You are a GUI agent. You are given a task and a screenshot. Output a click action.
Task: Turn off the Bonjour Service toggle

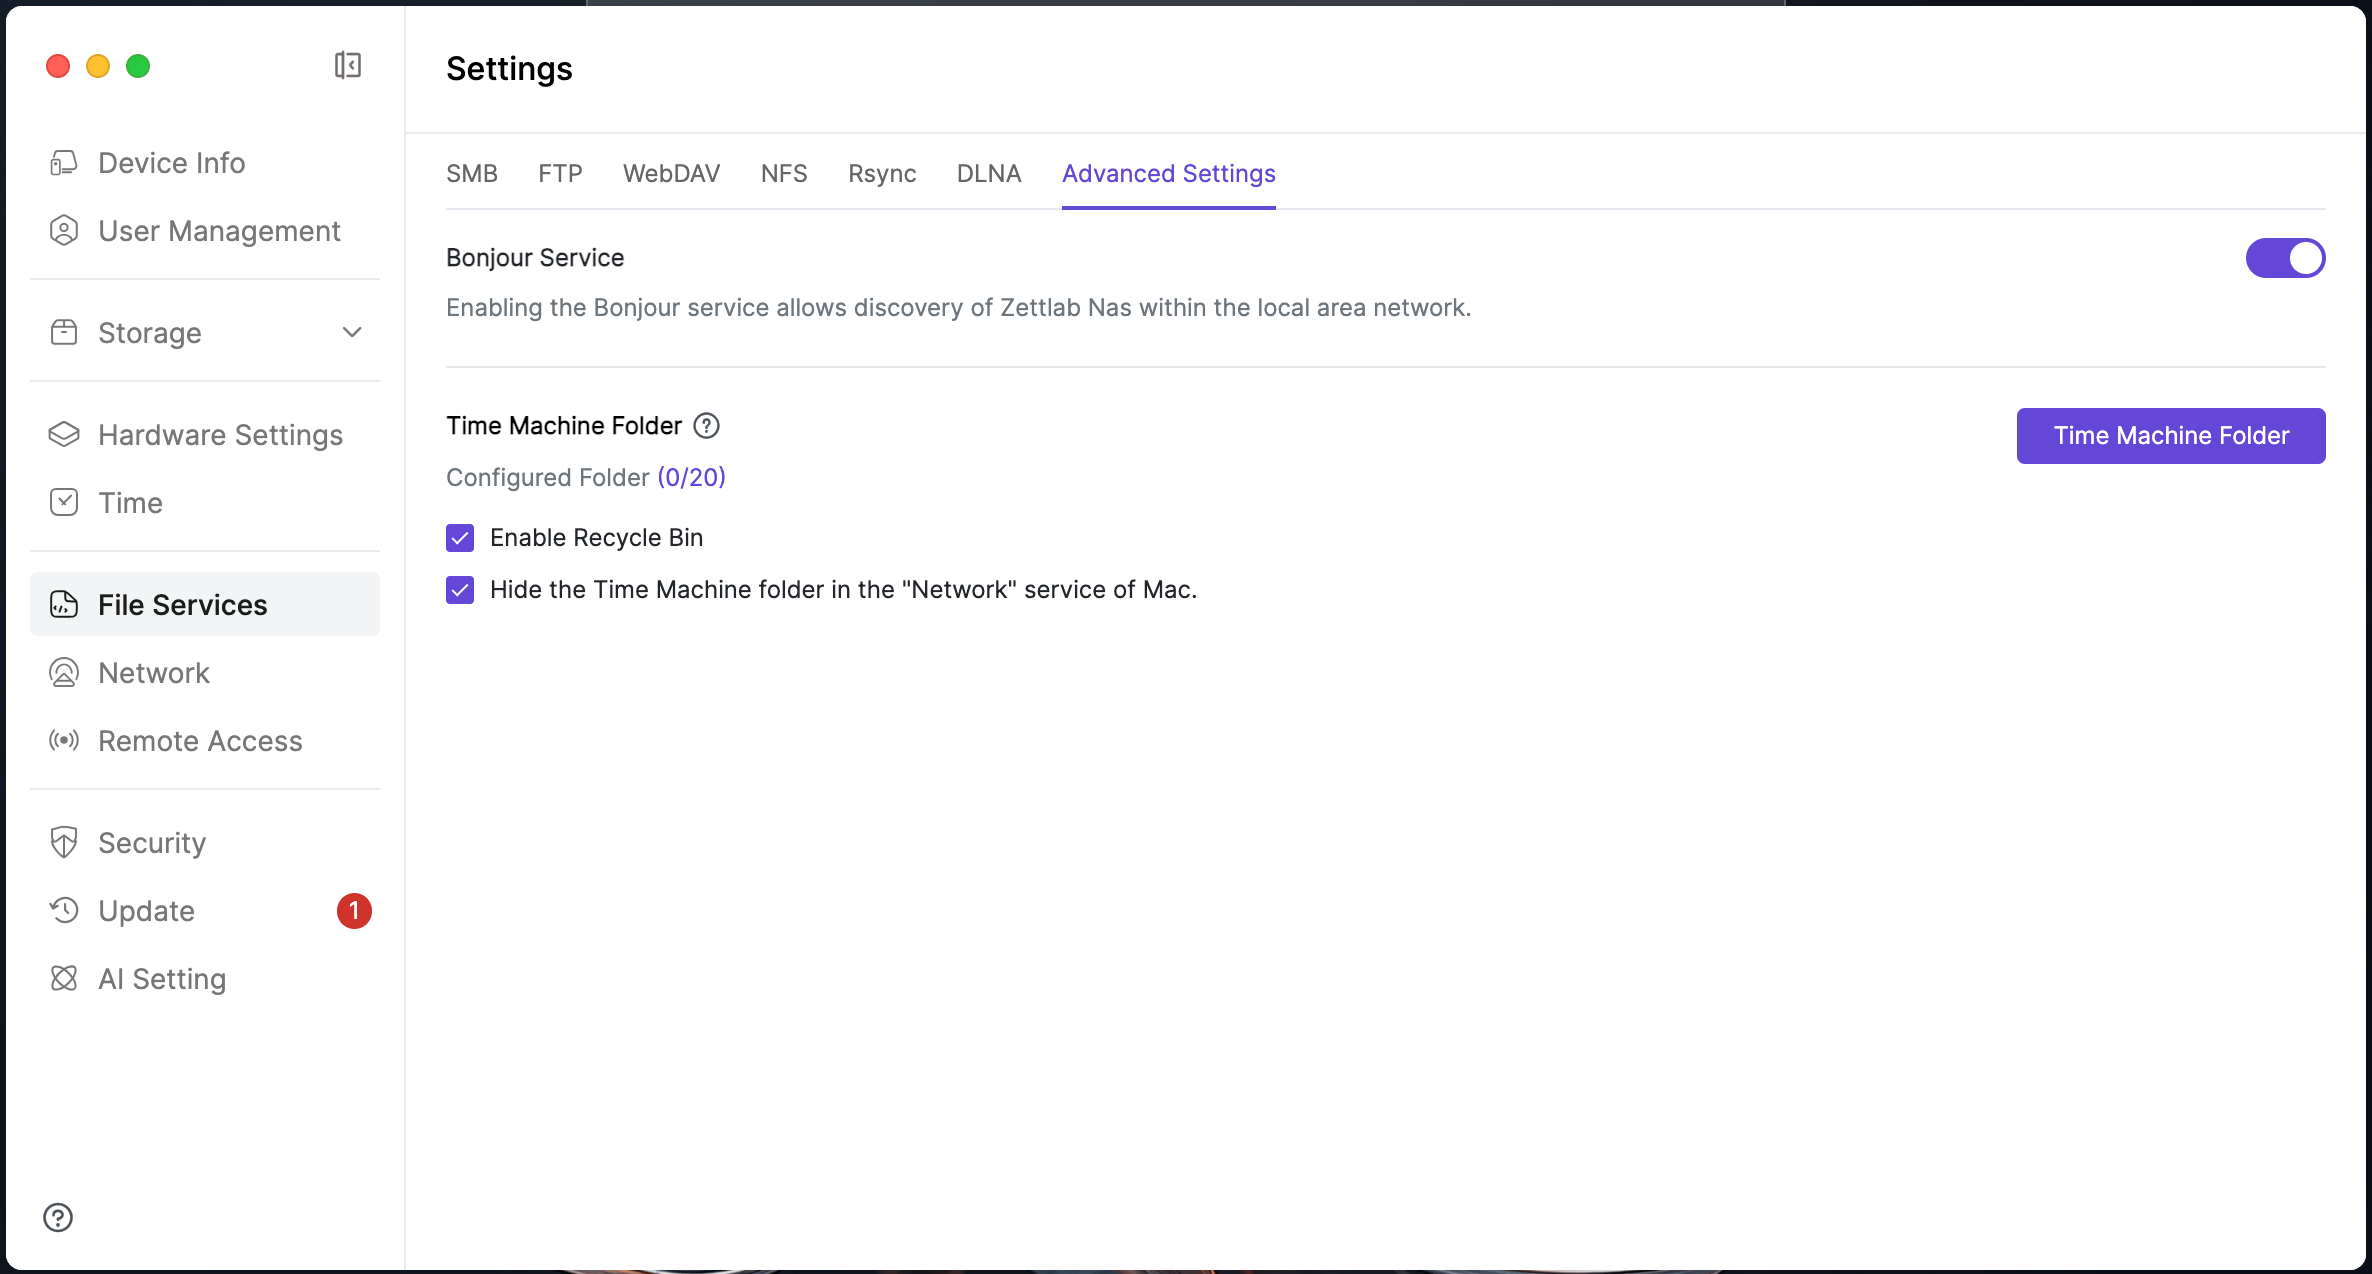click(2284, 258)
